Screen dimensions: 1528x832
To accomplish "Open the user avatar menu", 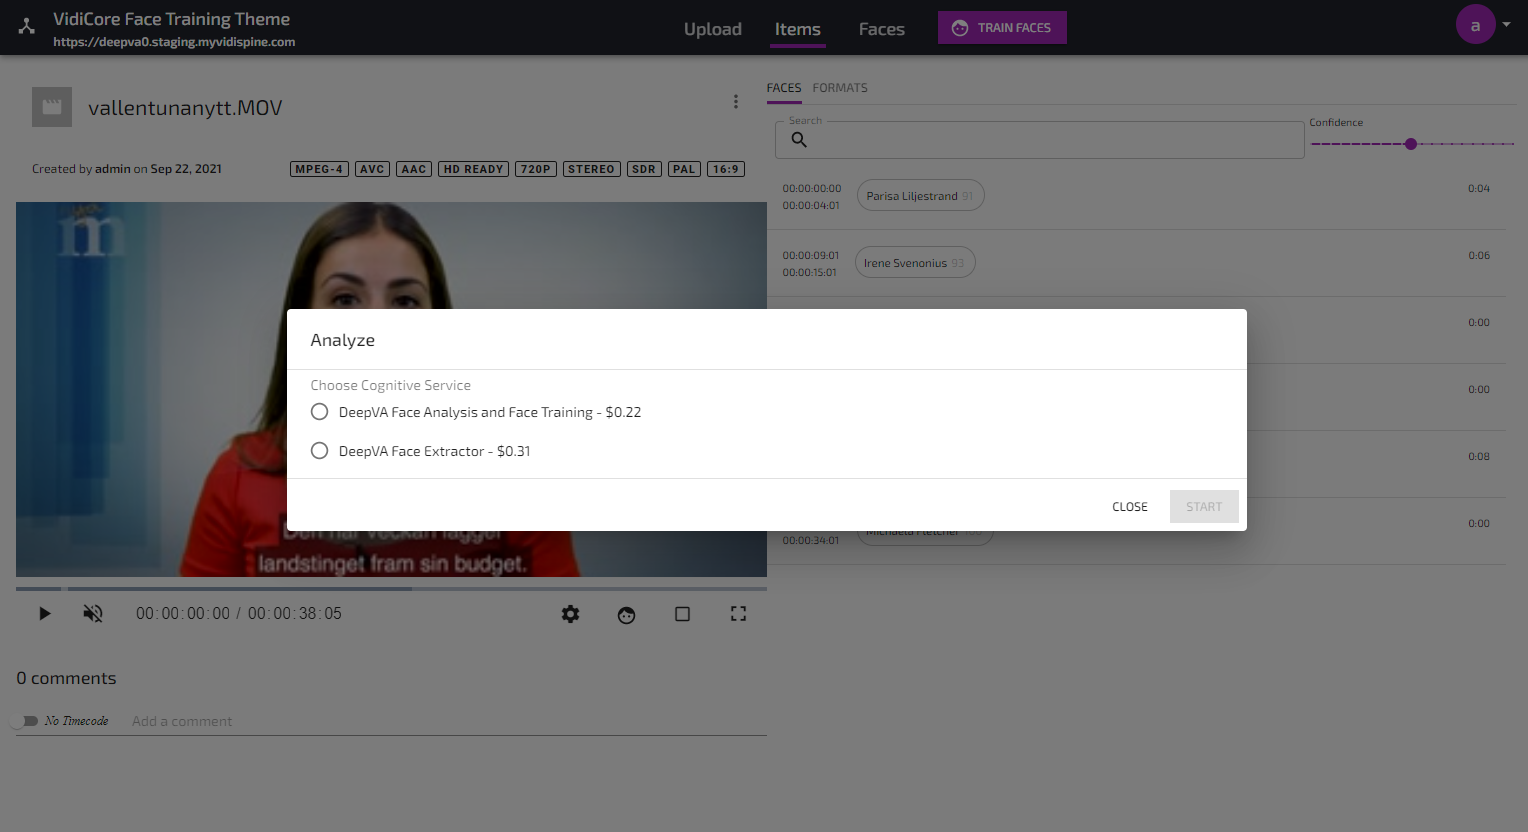I will (1475, 25).
